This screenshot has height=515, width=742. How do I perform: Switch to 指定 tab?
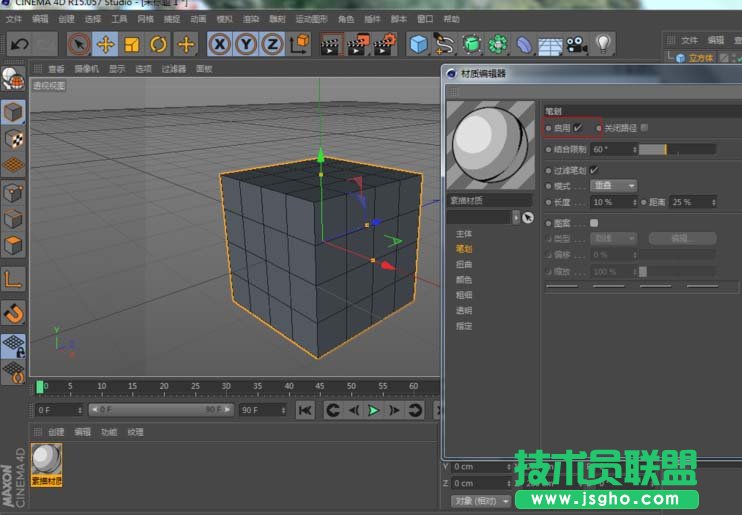[464, 326]
